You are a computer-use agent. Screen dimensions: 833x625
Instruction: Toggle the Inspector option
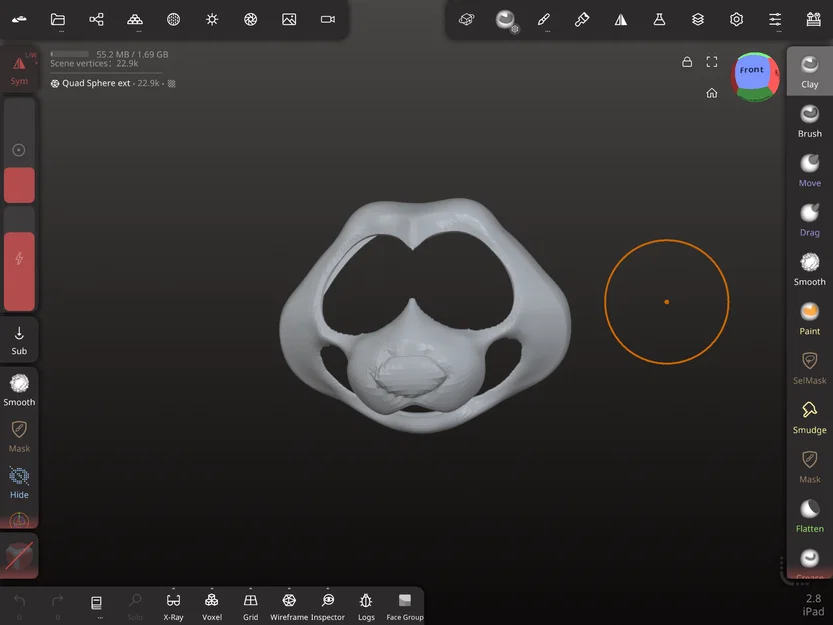328,606
